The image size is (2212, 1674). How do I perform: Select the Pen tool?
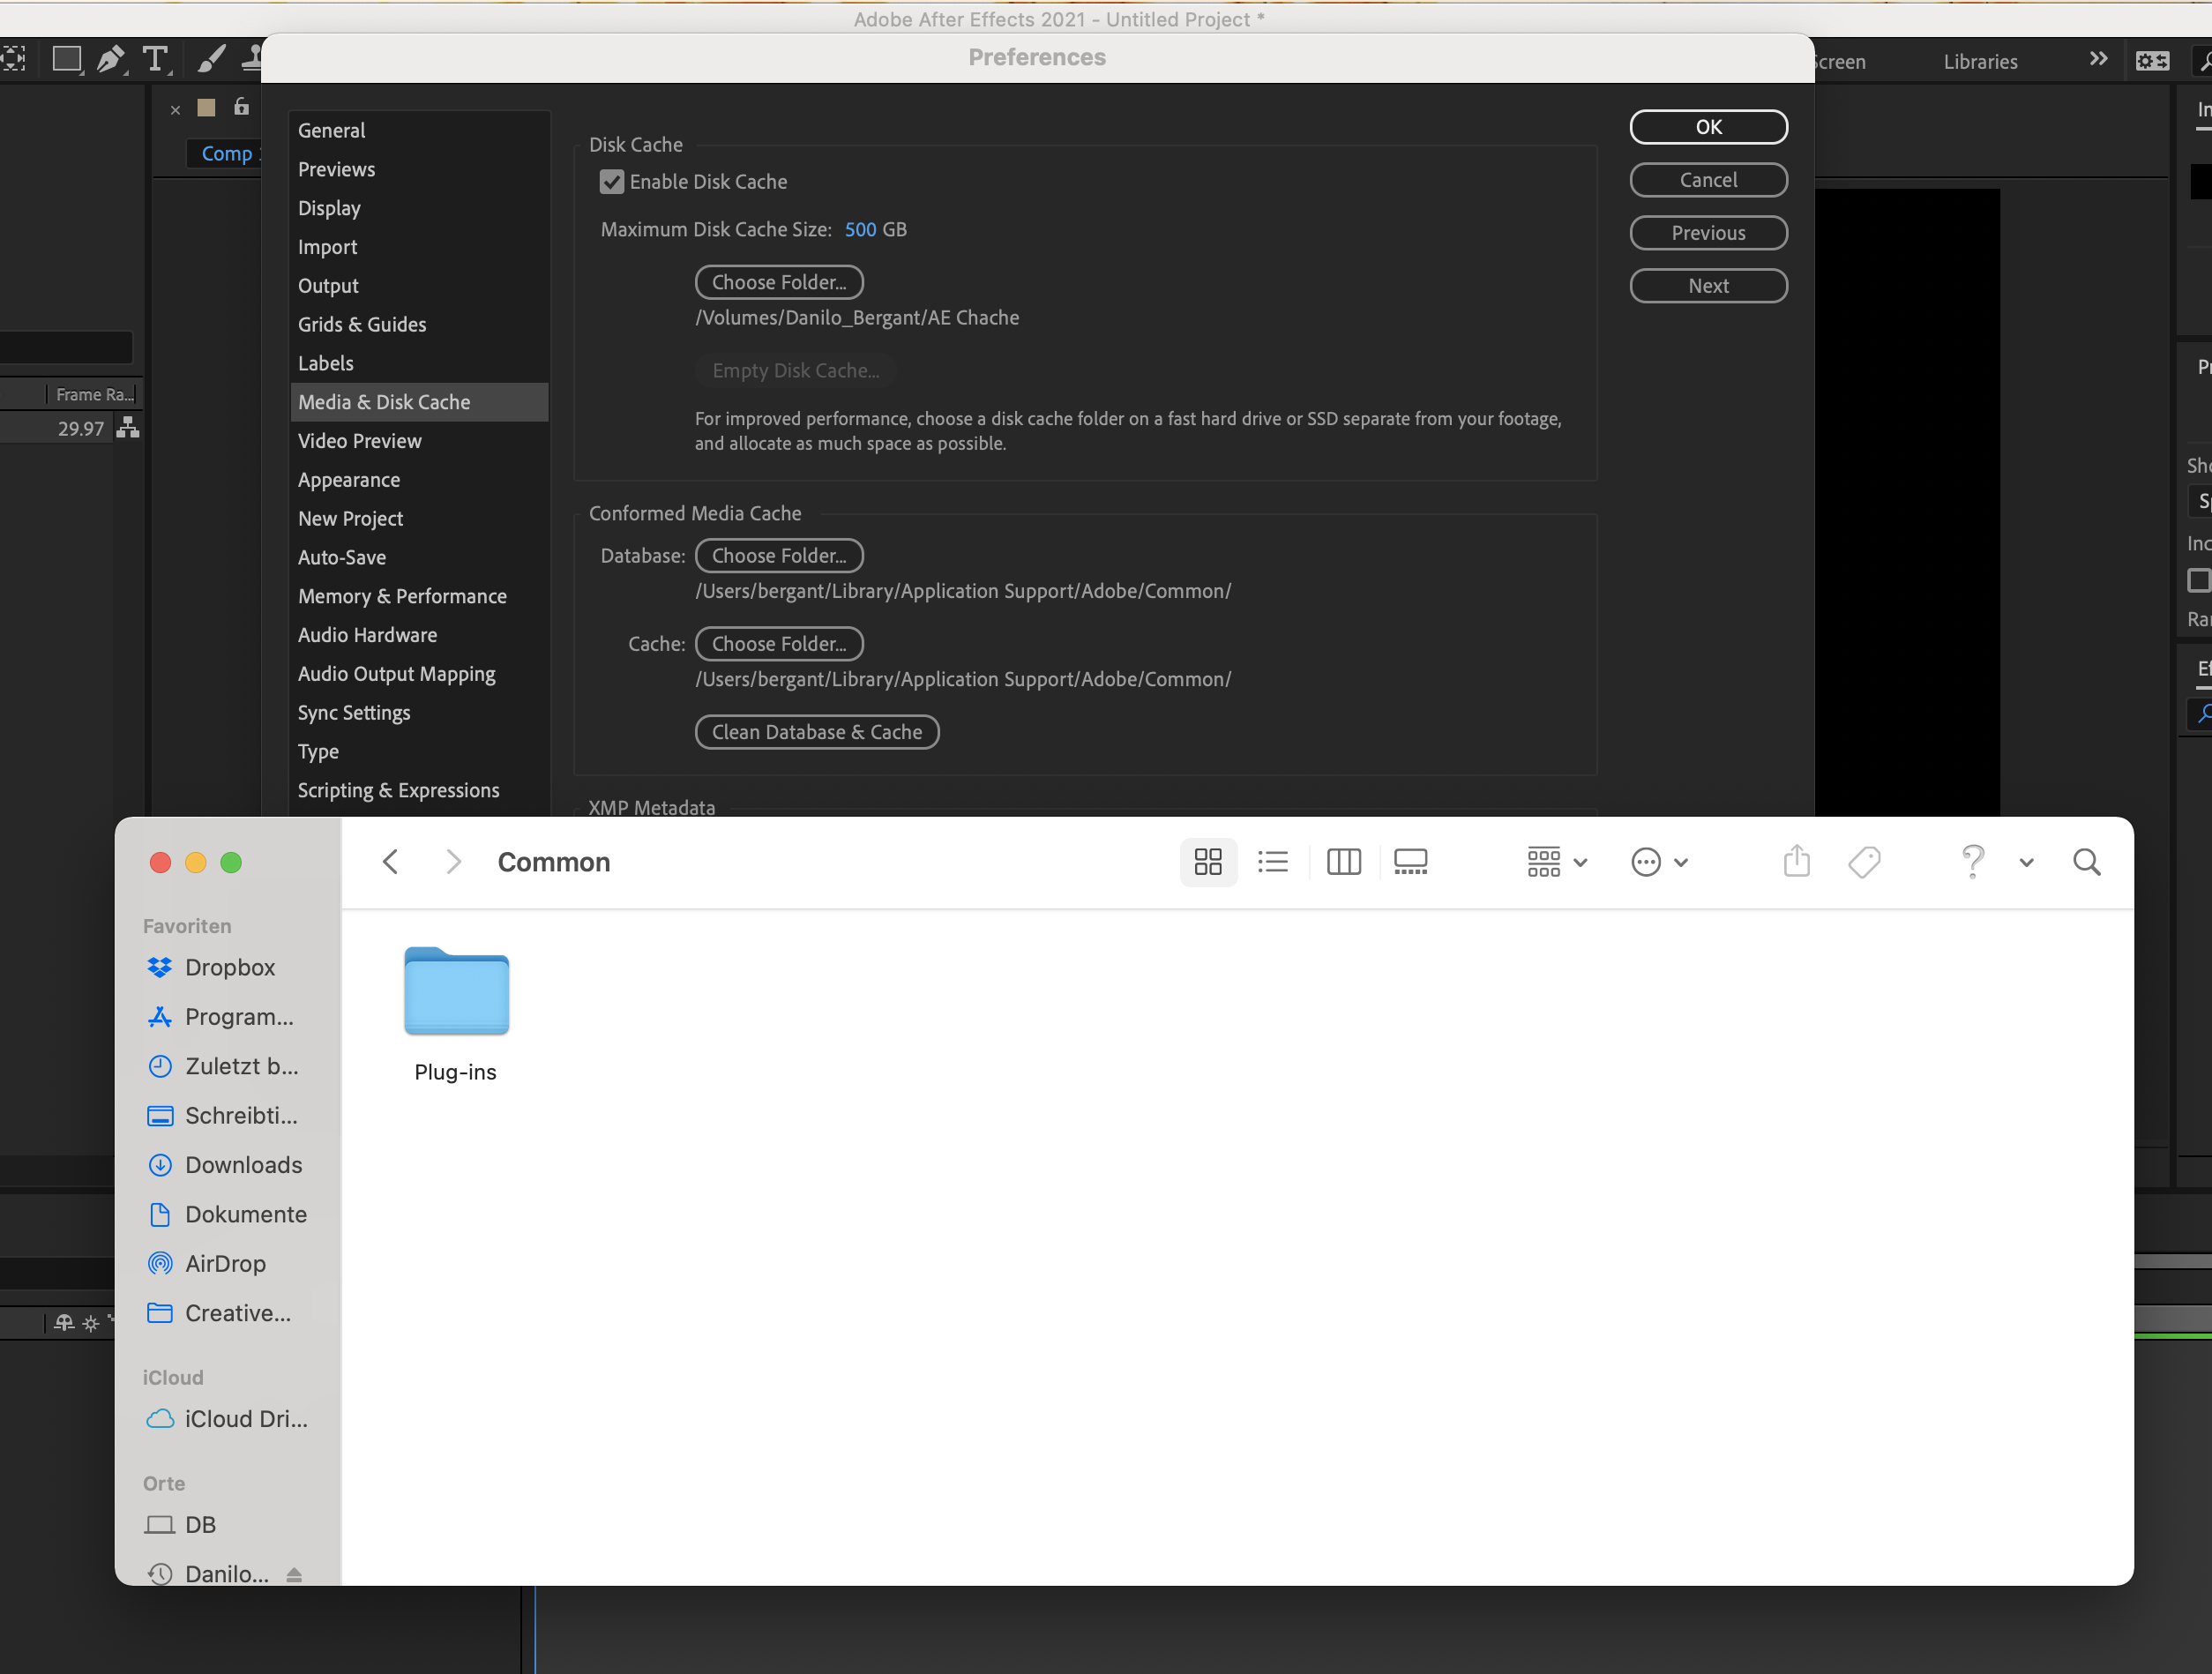tap(110, 59)
